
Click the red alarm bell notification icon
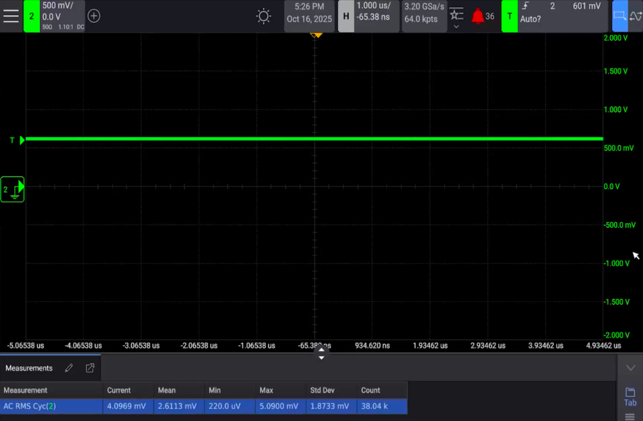click(478, 16)
